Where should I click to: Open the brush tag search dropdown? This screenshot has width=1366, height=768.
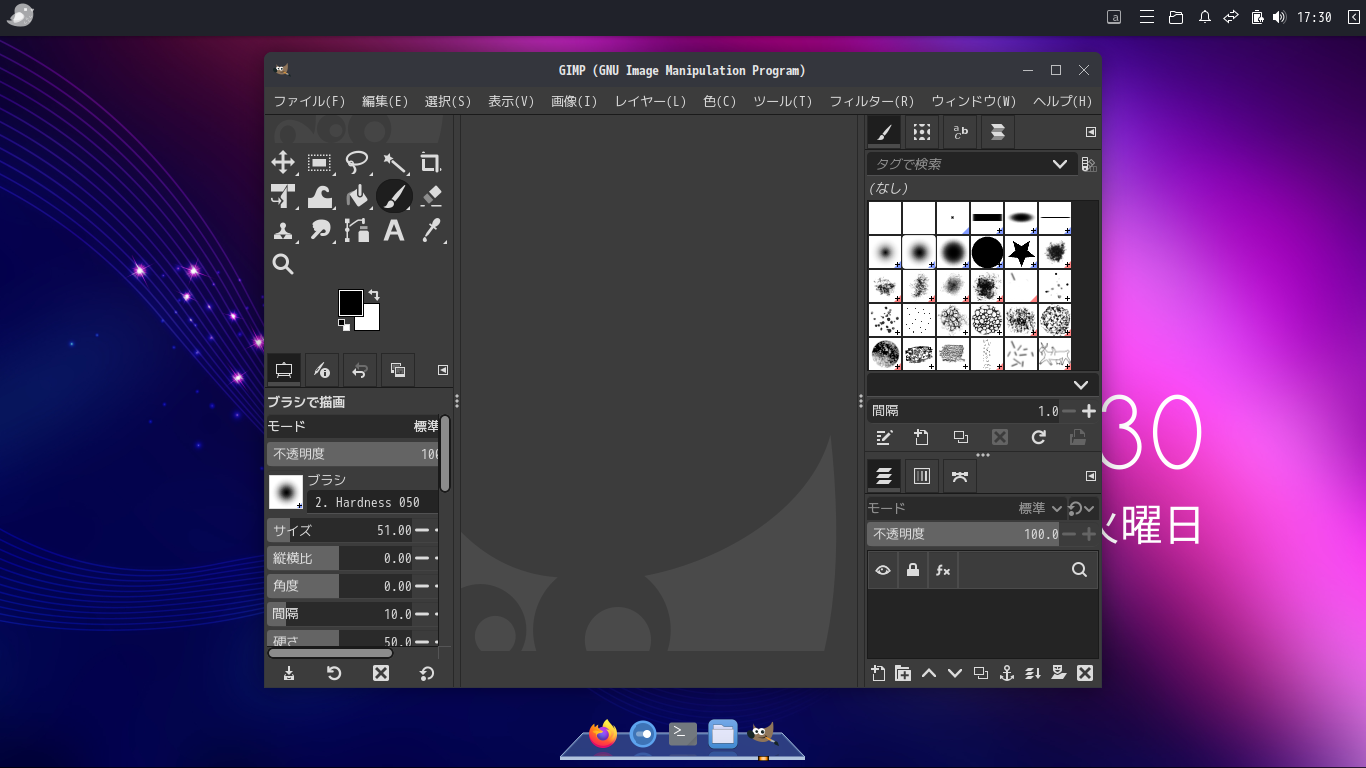tap(1059, 164)
